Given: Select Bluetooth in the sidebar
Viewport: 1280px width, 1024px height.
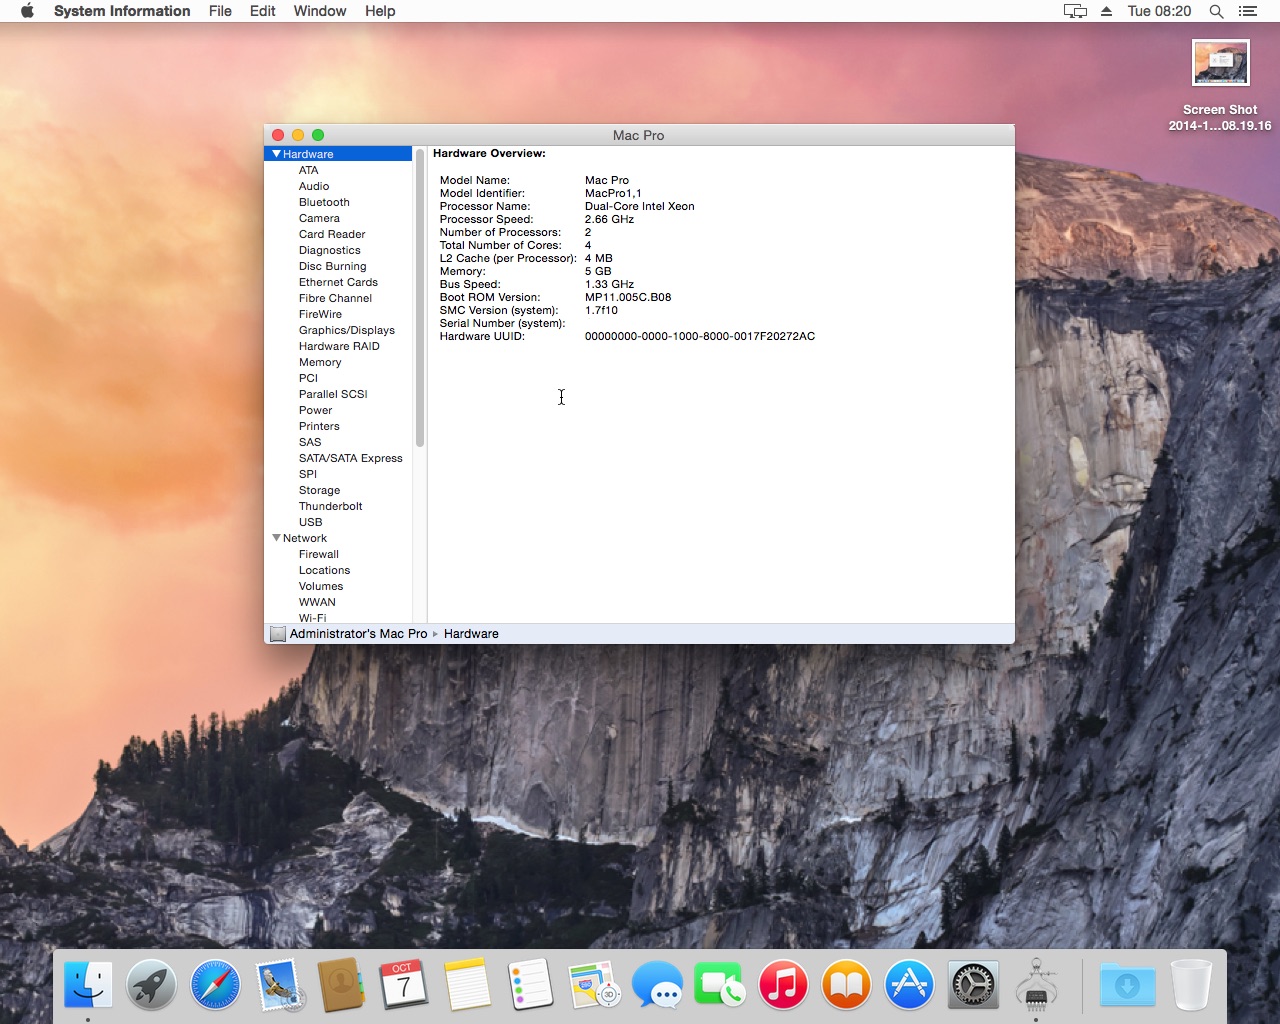Looking at the screenshot, I should [x=324, y=202].
